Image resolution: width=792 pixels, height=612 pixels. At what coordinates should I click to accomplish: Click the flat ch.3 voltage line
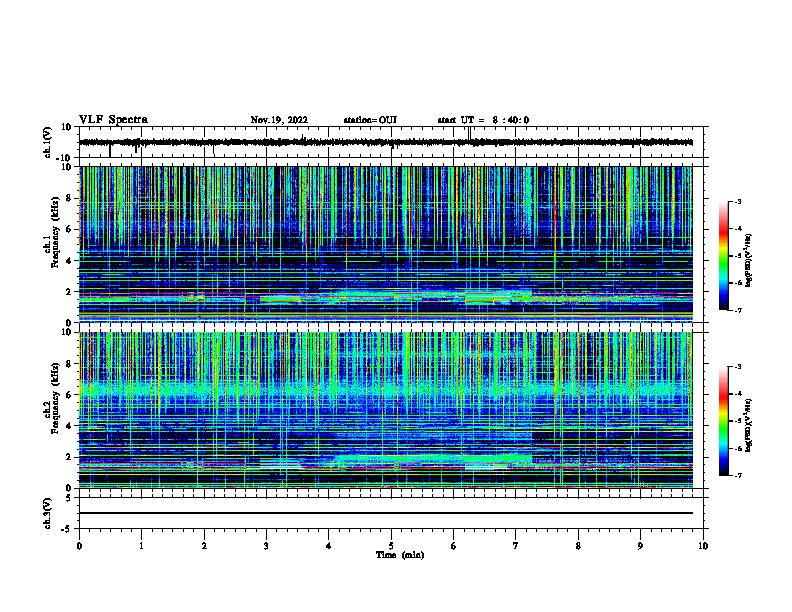(386, 513)
